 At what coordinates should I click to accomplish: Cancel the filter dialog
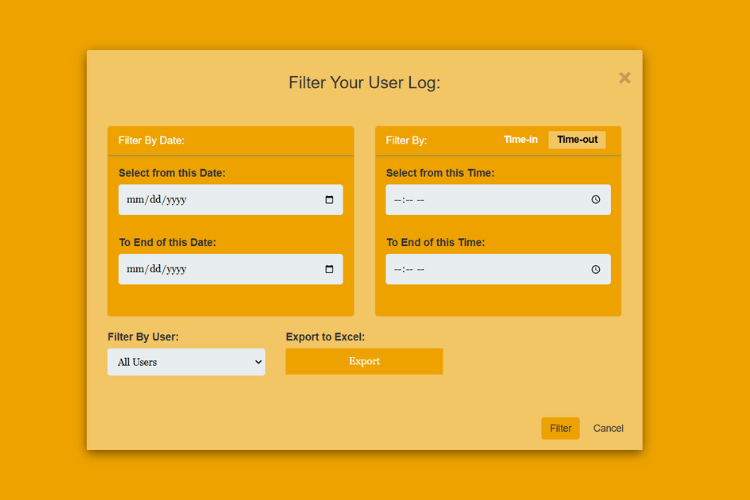608,428
